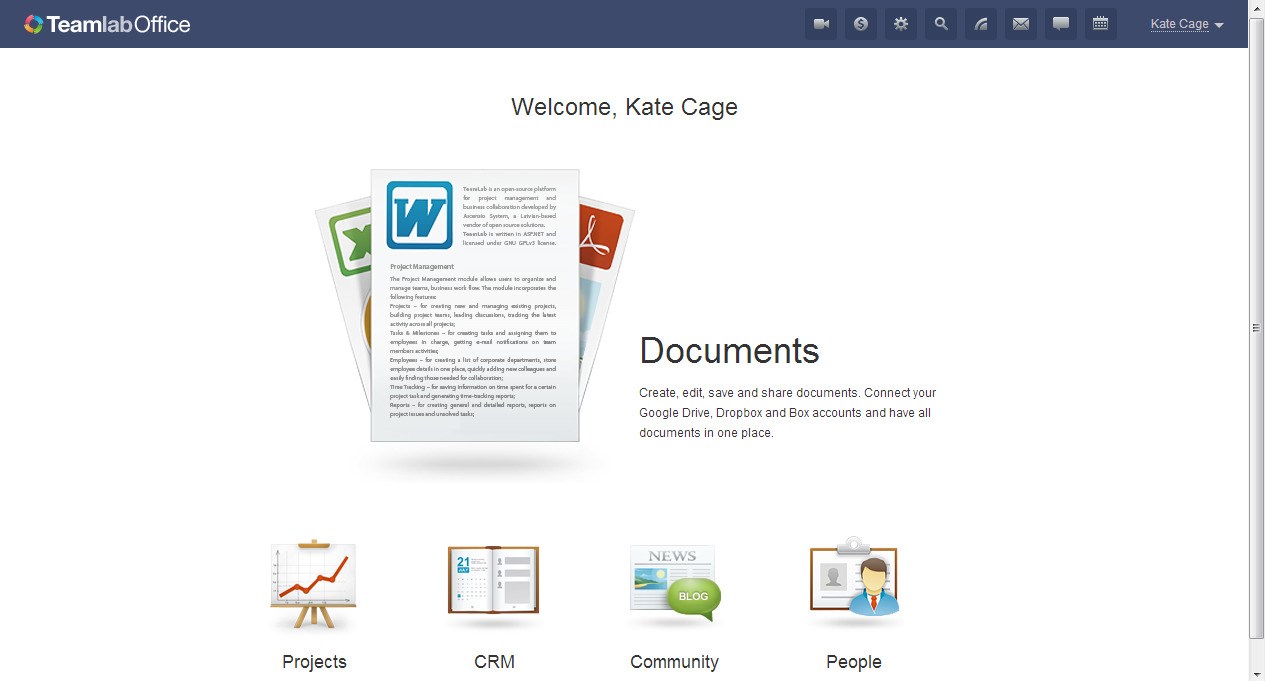1265x681 pixels.
Task: Open settings via the gear icon
Action: point(901,24)
